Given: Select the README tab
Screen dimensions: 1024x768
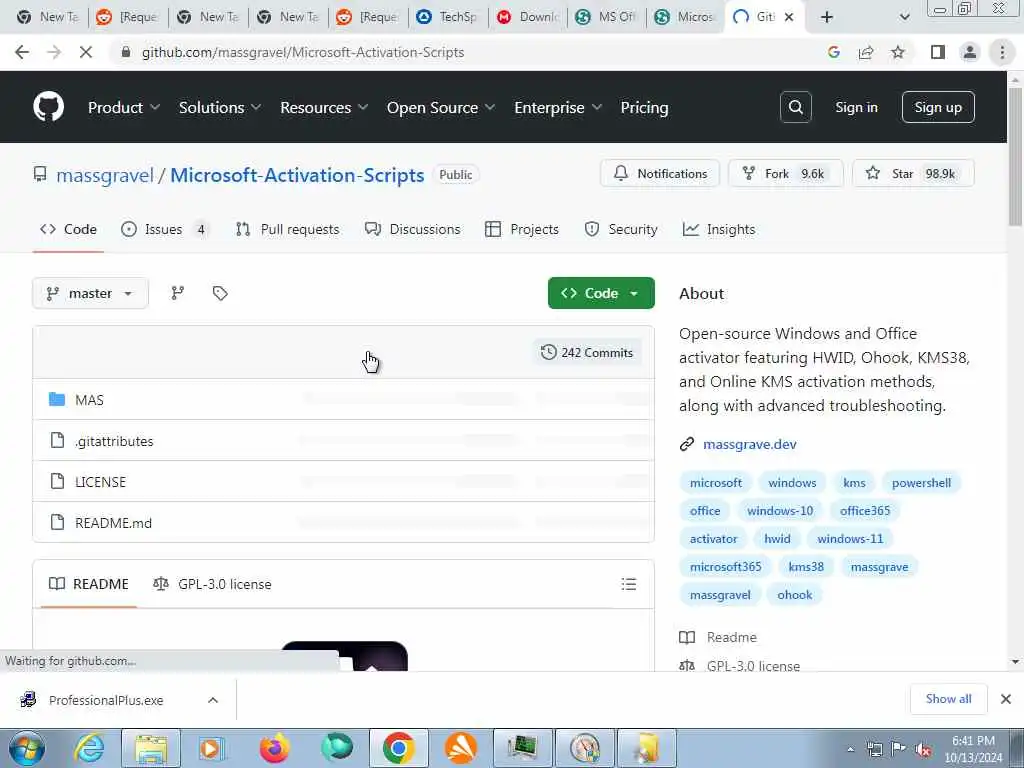Looking at the screenshot, I should point(89,584).
